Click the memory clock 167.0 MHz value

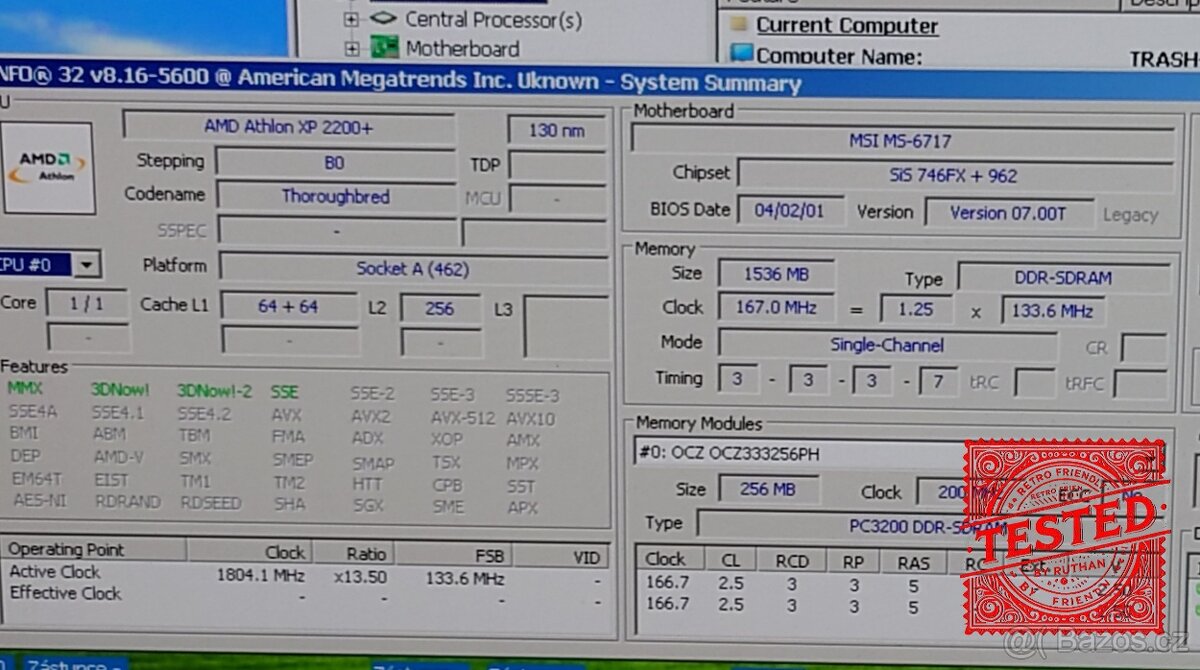(x=776, y=307)
